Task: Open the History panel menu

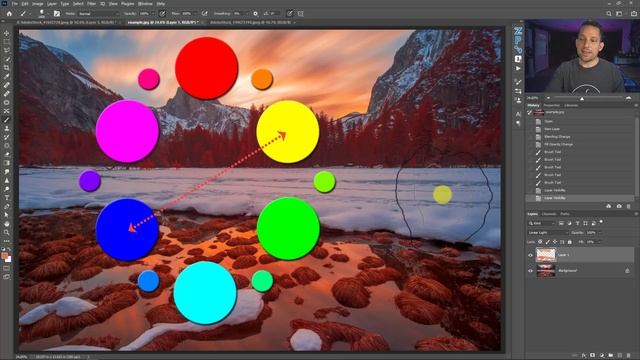Action: point(636,105)
